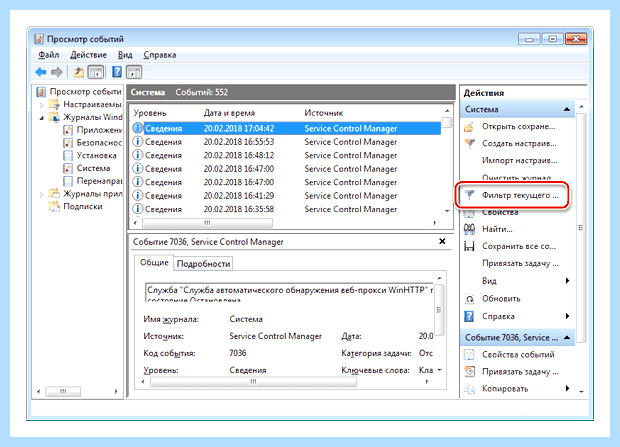This screenshot has width=620, height=447.
Task: Click the task icon beside lower Привязать задачу
Action: [469, 371]
